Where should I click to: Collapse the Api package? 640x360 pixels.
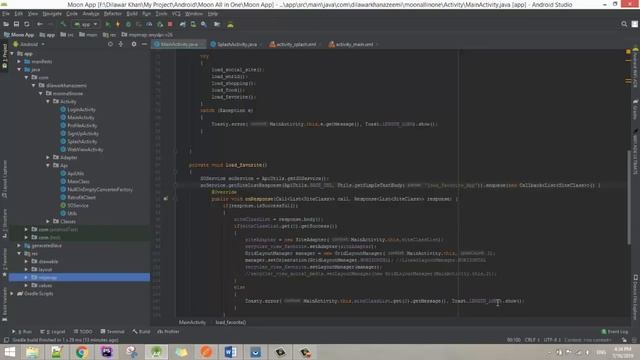tap(48, 165)
